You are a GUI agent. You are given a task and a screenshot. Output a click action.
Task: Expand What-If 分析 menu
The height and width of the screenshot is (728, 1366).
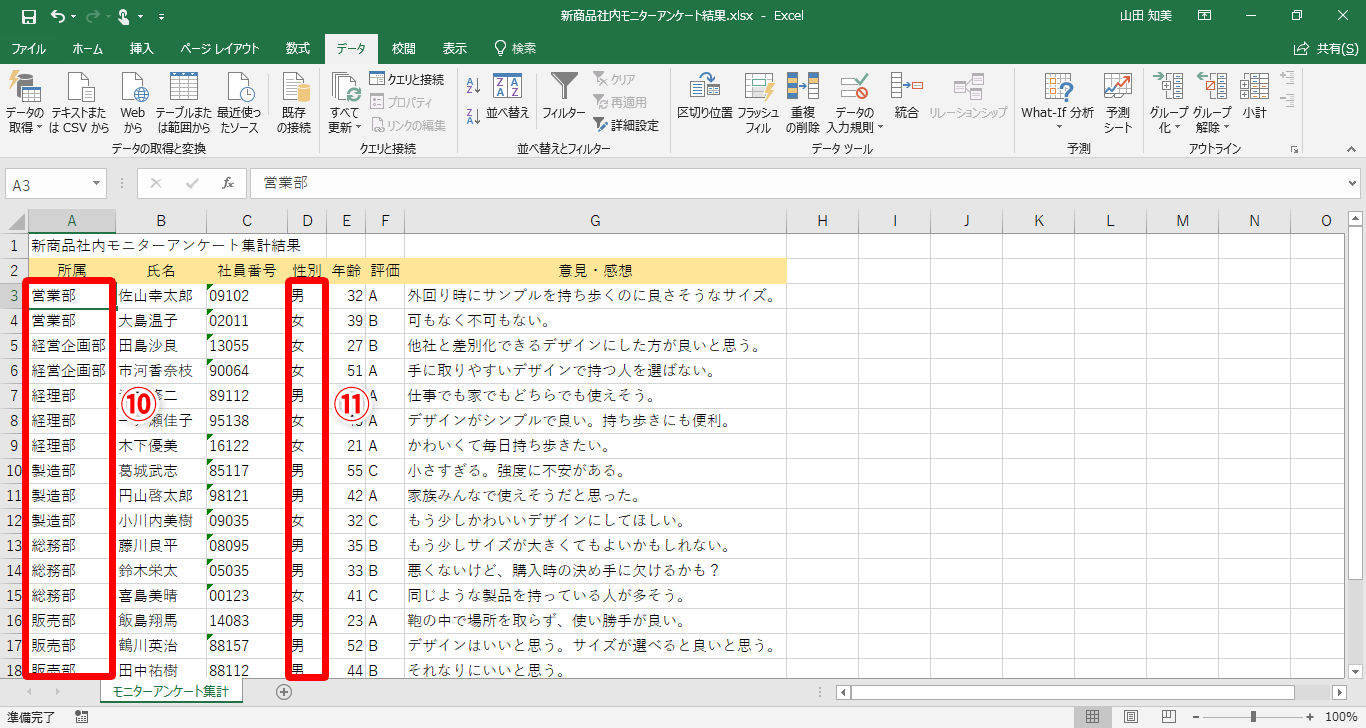[1058, 103]
